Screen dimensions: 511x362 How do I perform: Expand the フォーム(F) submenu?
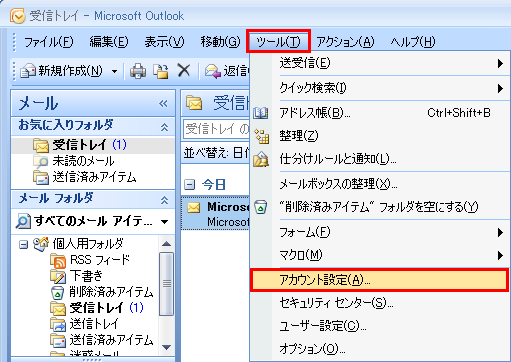380,232
